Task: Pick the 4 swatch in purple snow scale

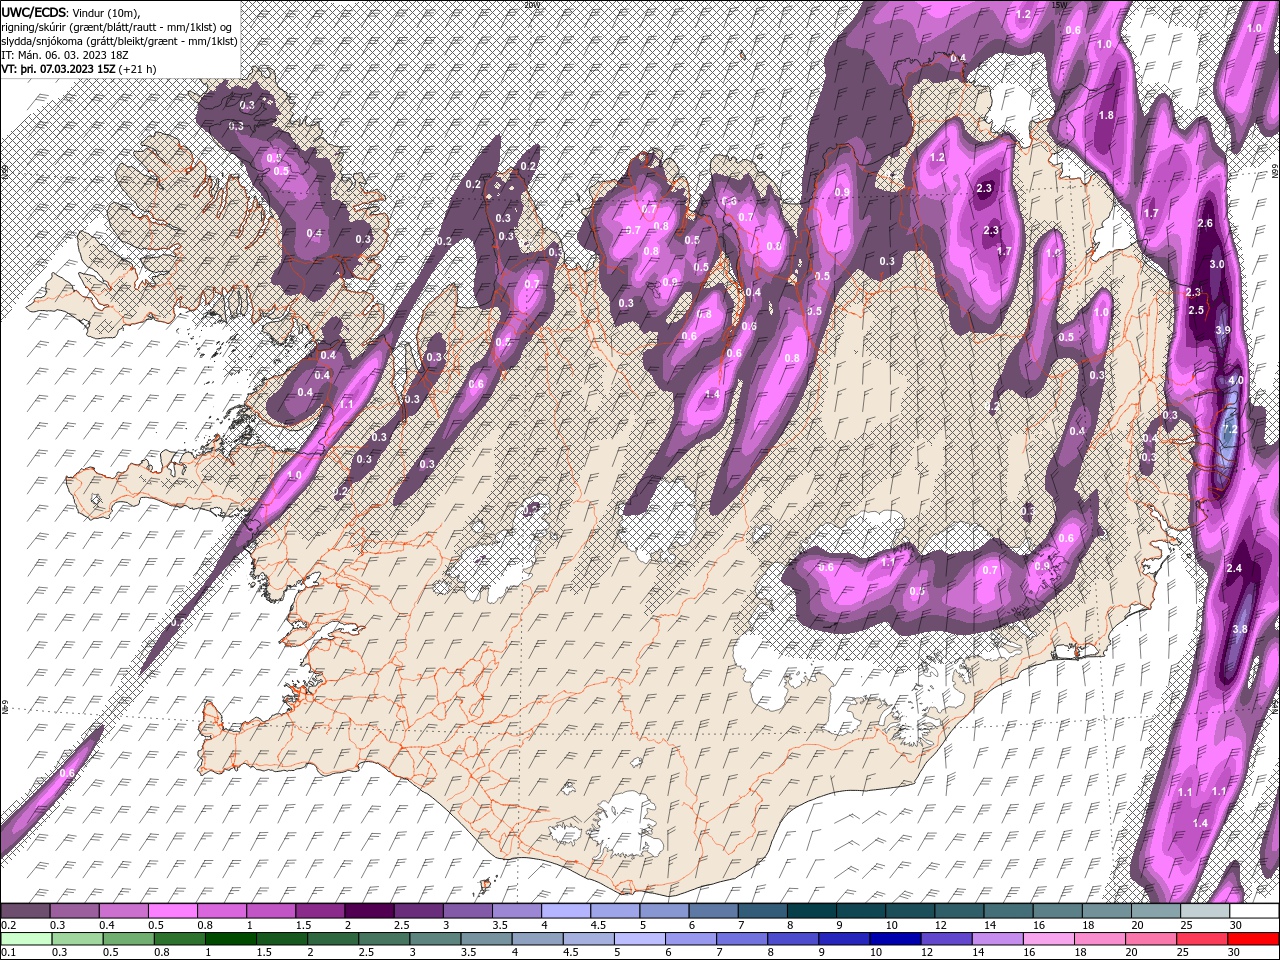Action: [x=566, y=911]
